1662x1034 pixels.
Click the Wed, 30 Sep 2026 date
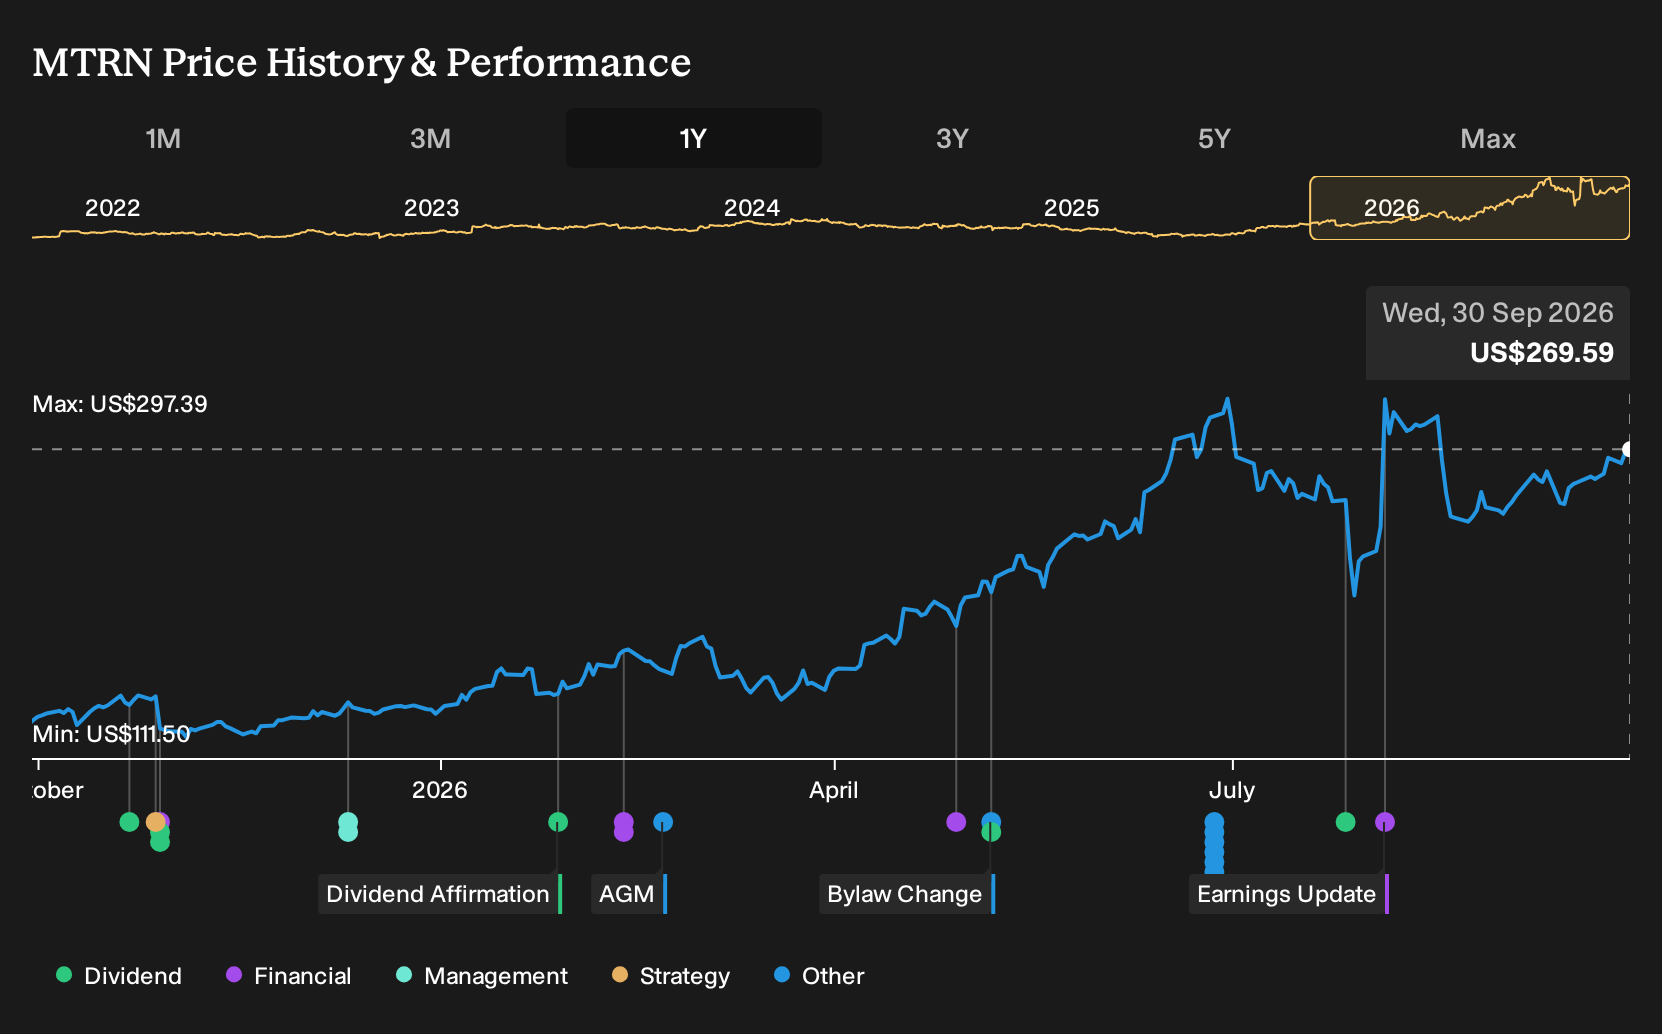[1498, 313]
